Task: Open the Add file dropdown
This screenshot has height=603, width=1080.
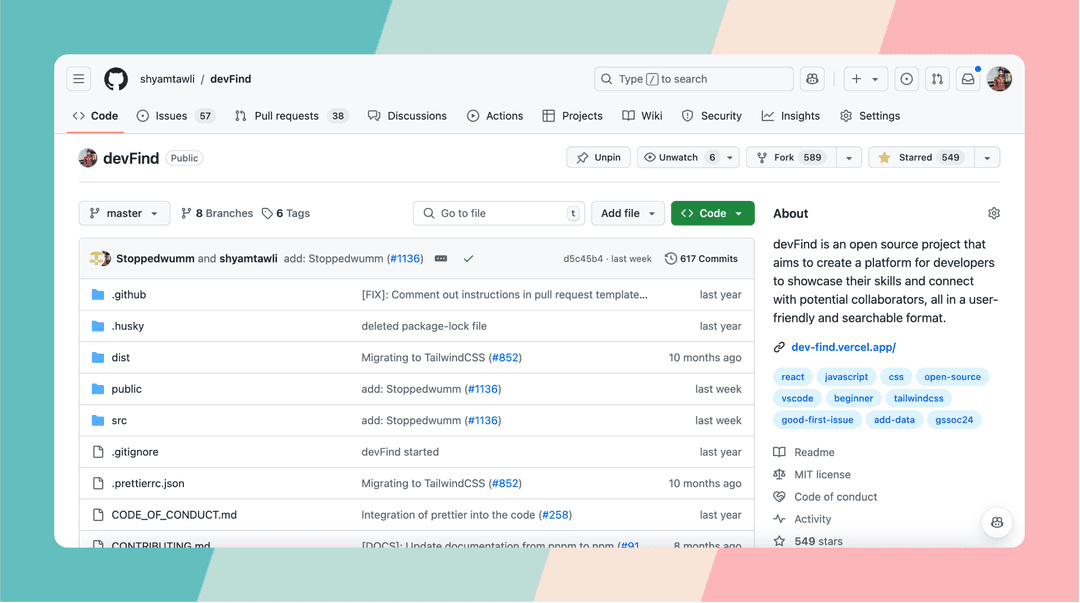Action: click(x=627, y=214)
